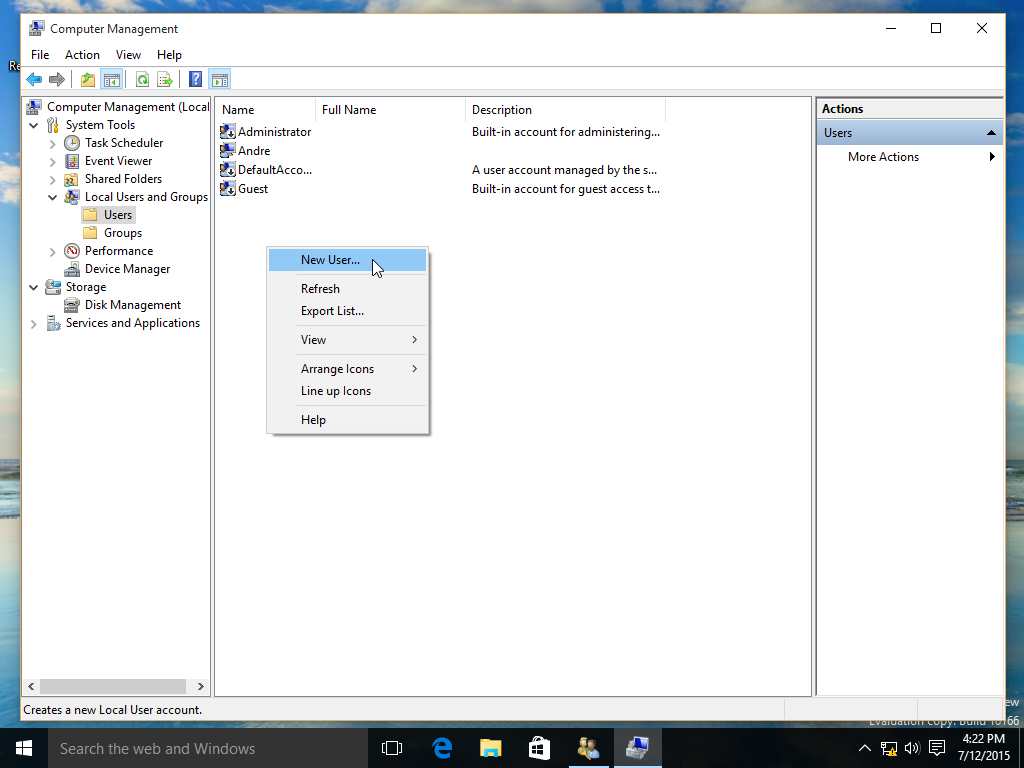This screenshot has width=1024, height=768.
Task: Click tree pane scrollbar left arrow
Action: 31,686
